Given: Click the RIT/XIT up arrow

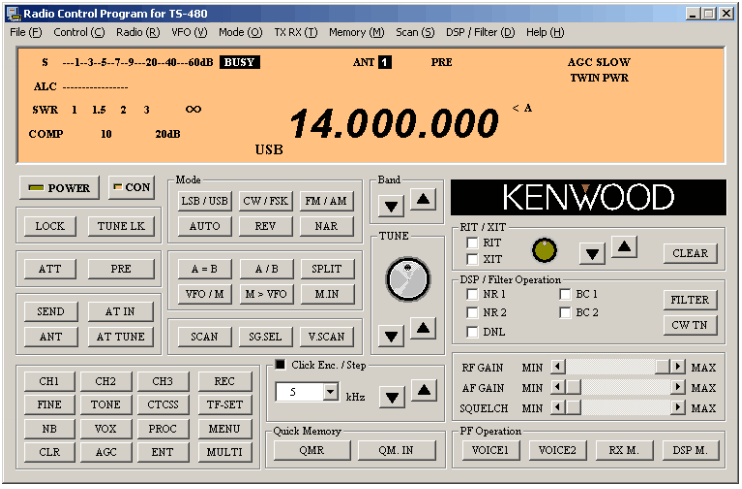Looking at the screenshot, I should (624, 247).
